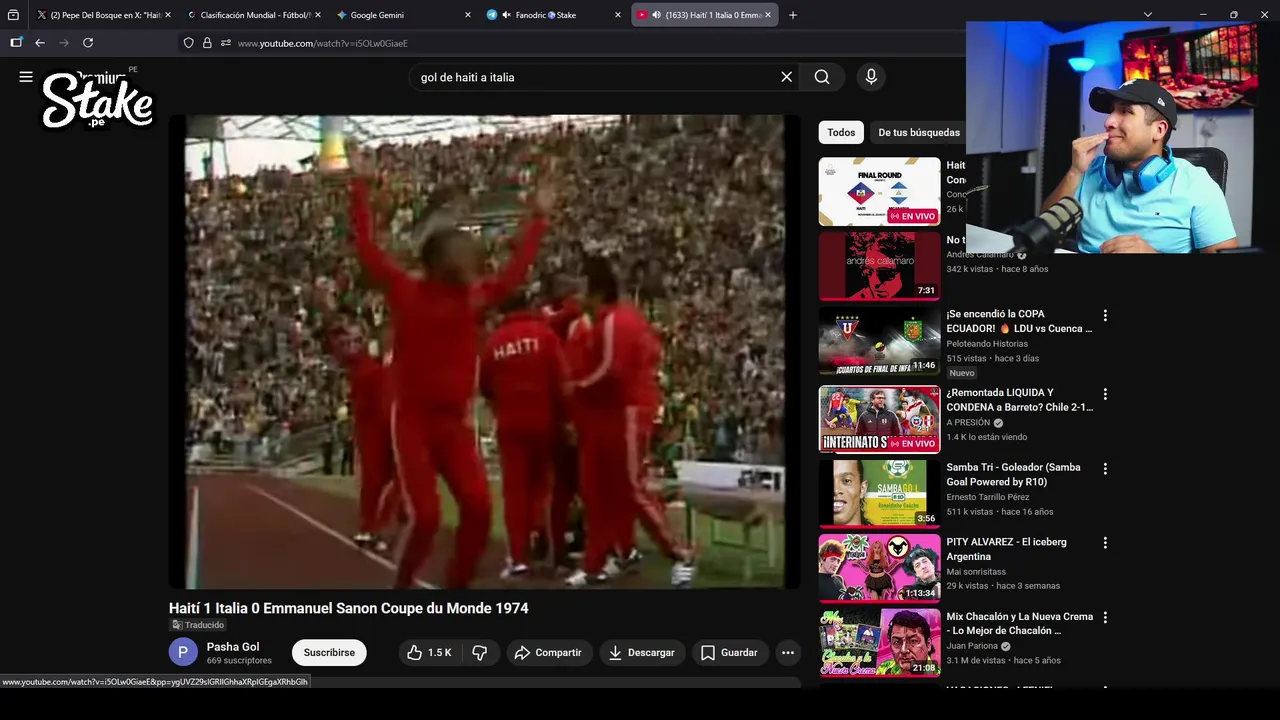1280x720 pixels.
Task: Close the Haití 1 Italia 0 YouTube tab
Action: point(768,15)
